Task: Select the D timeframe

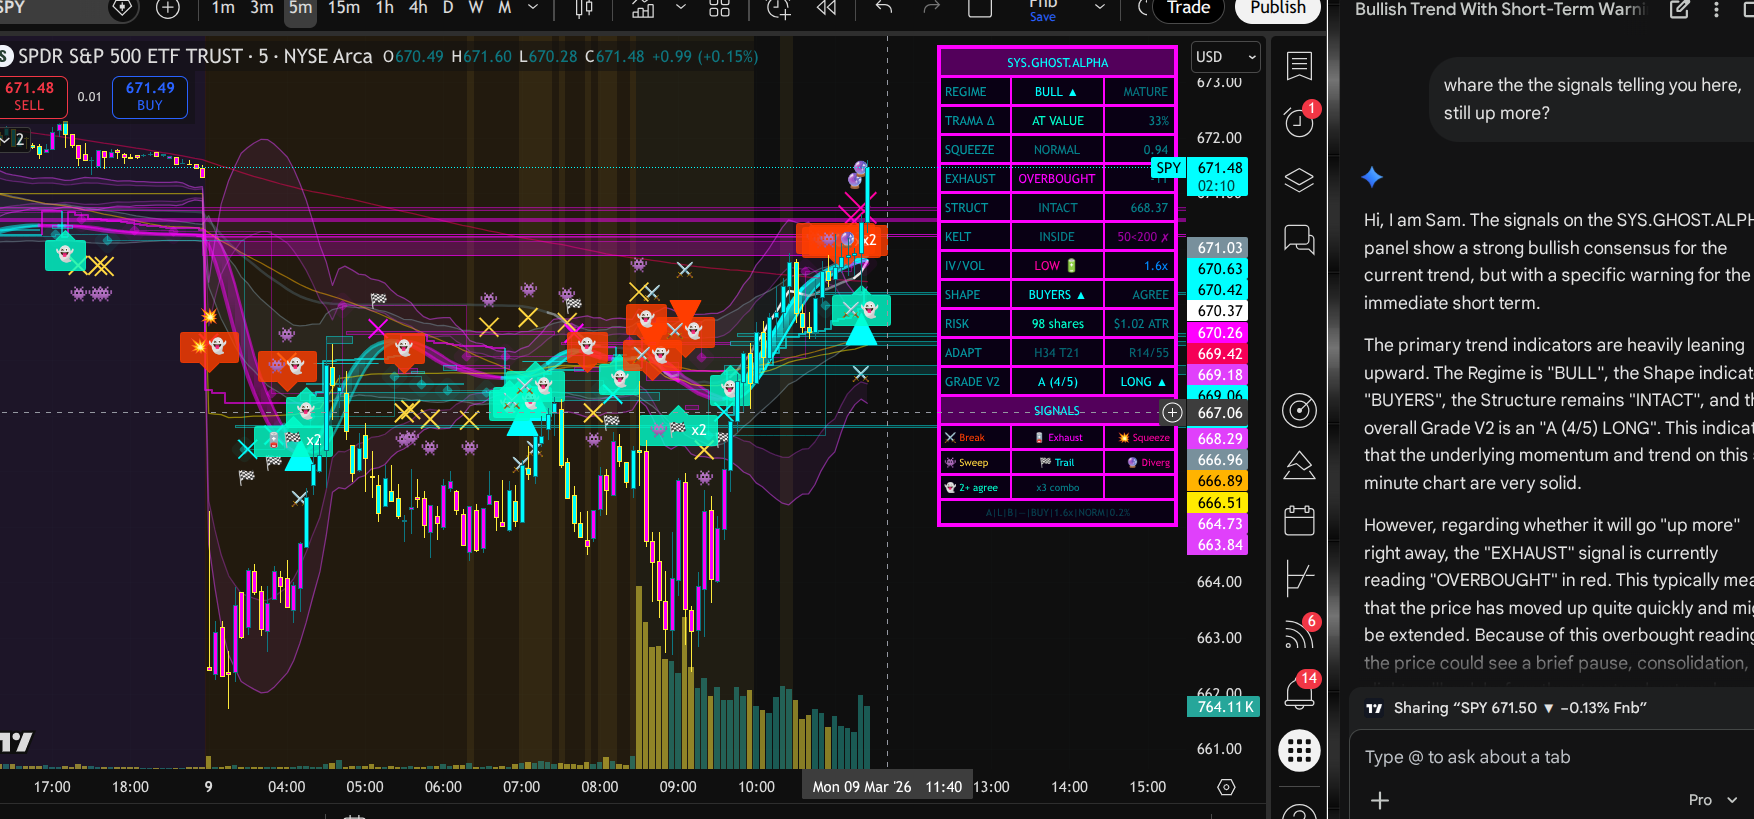Action: [x=448, y=8]
